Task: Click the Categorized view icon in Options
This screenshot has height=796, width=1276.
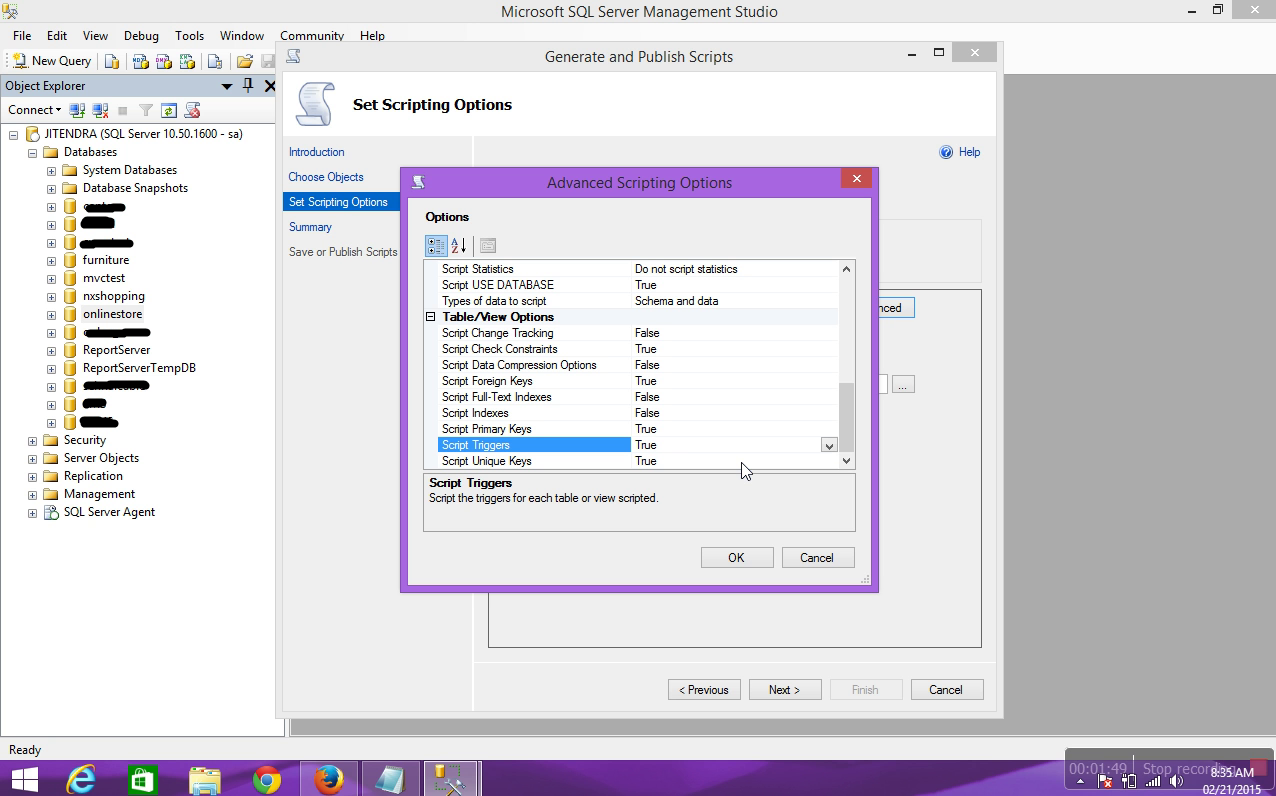Action: pos(436,245)
